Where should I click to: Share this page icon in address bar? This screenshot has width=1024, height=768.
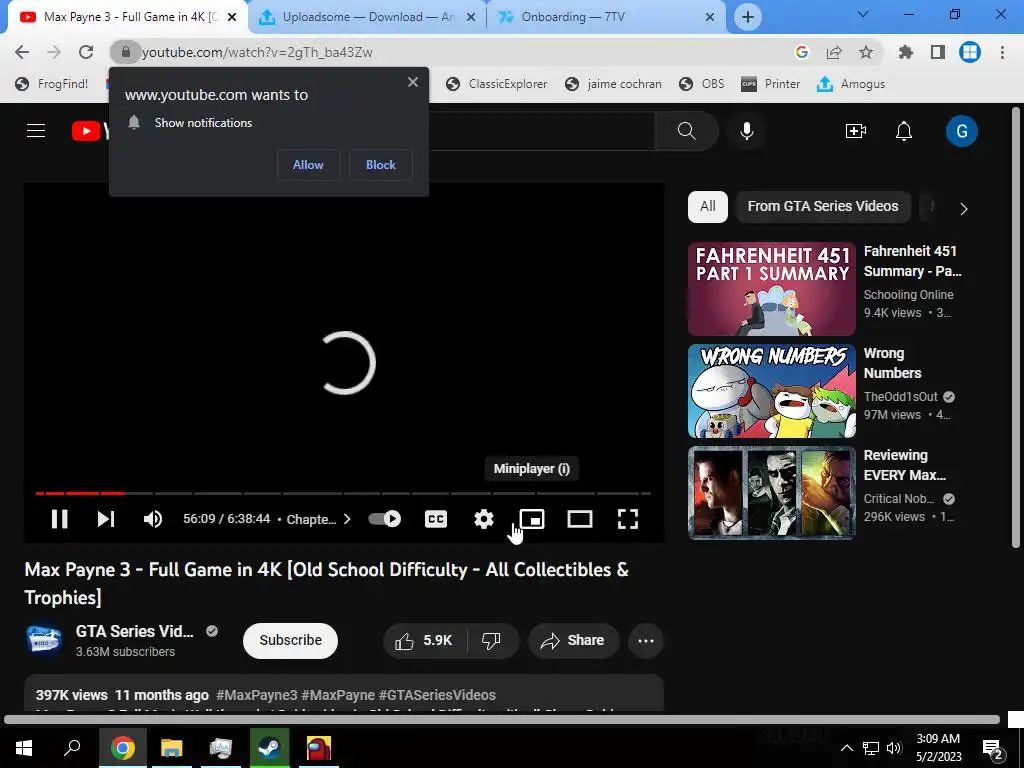coord(834,52)
